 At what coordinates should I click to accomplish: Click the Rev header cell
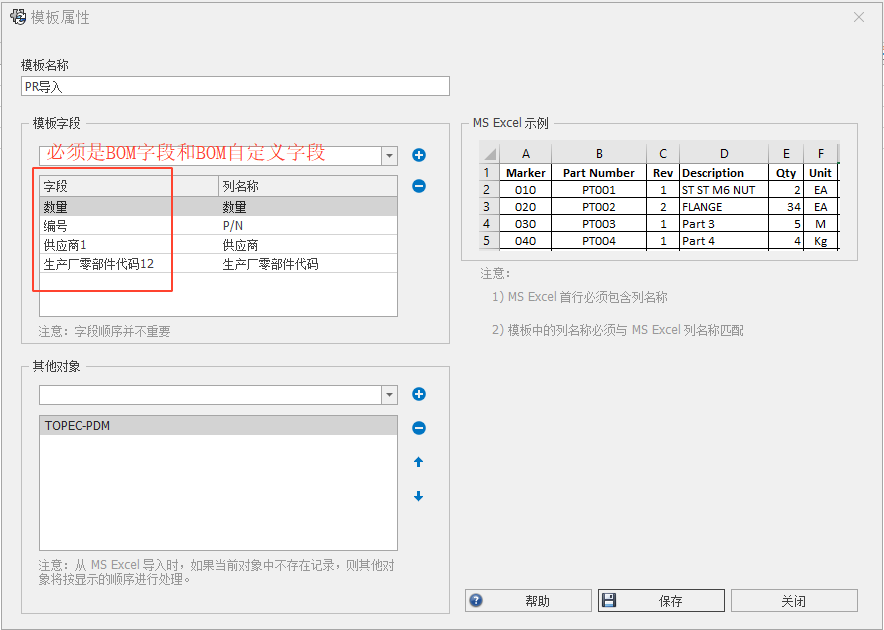pyautogui.click(x=663, y=173)
